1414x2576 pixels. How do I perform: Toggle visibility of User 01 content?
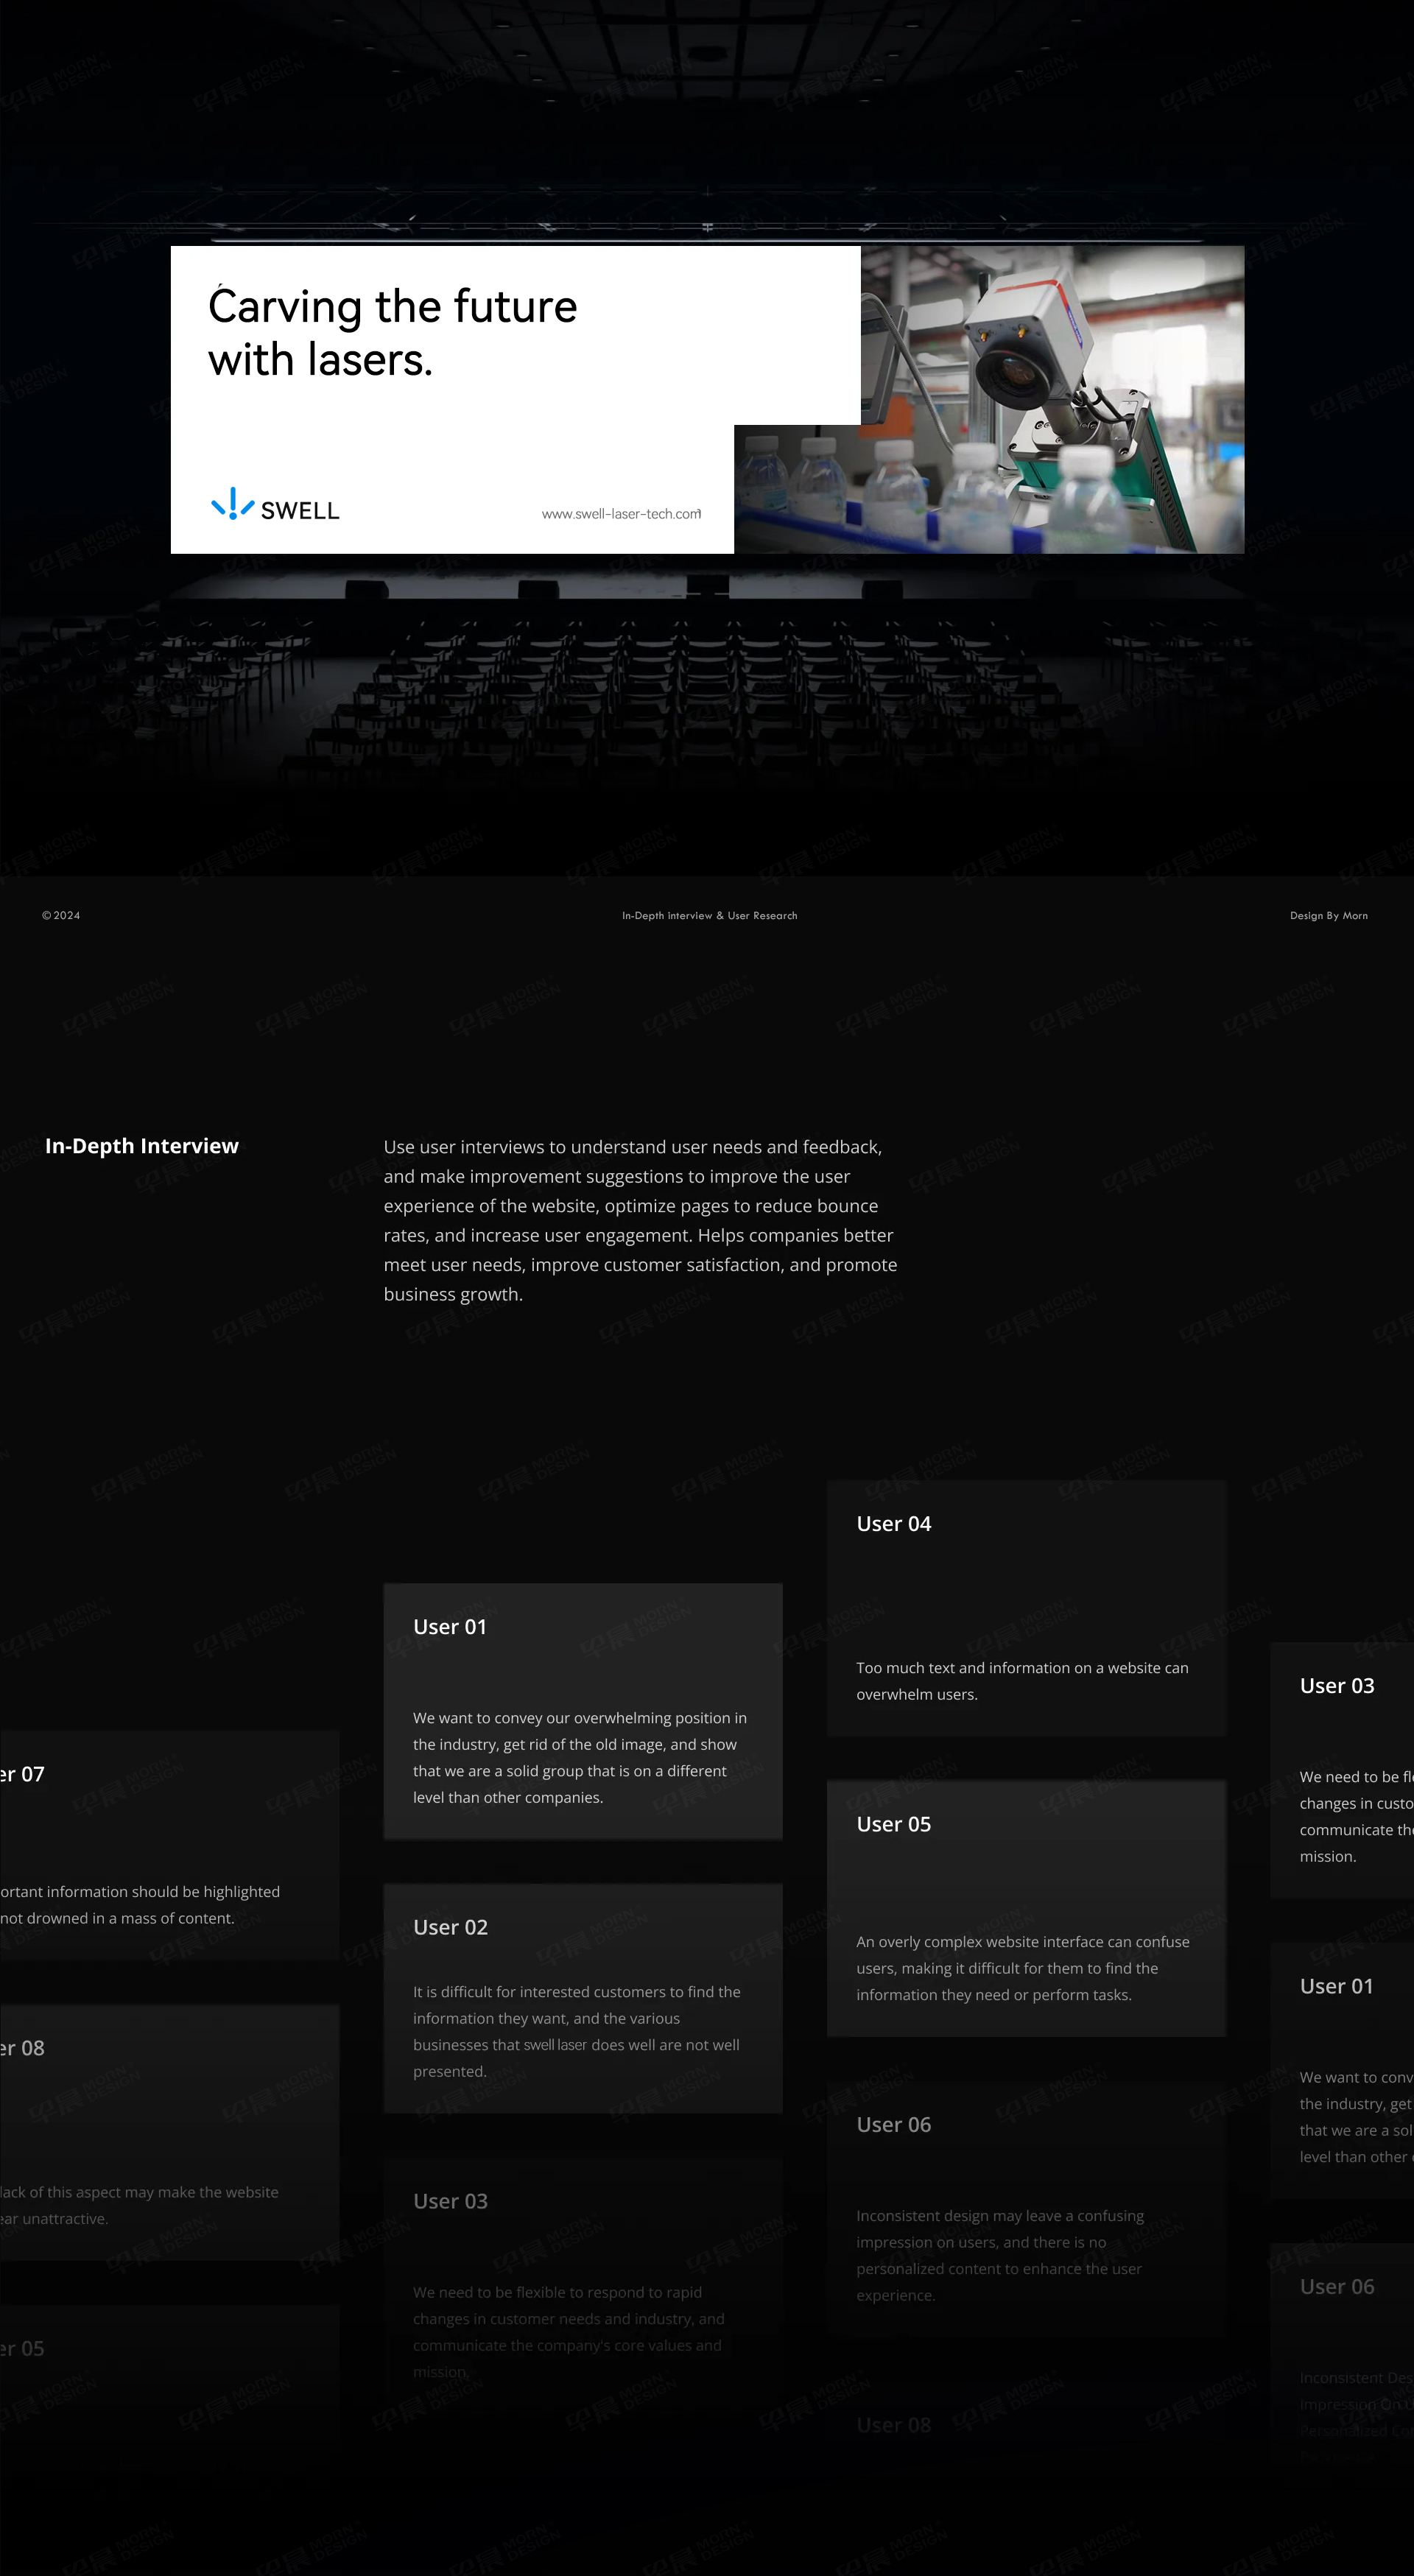click(448, 1626)
